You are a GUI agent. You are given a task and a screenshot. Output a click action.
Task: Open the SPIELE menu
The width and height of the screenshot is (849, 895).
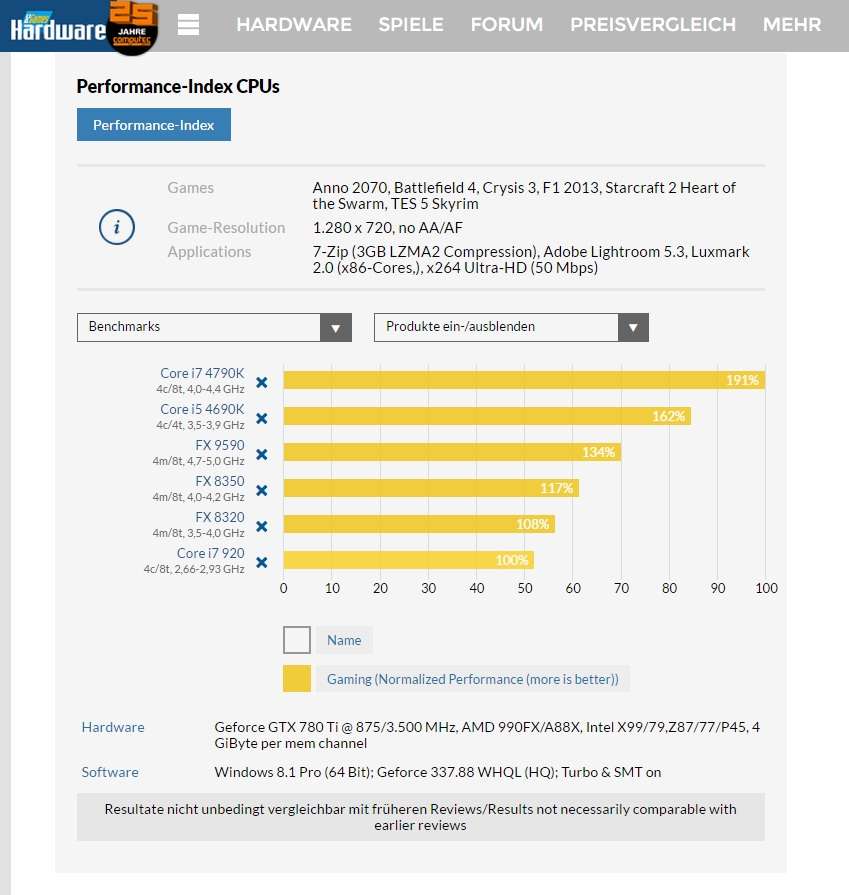411,25
